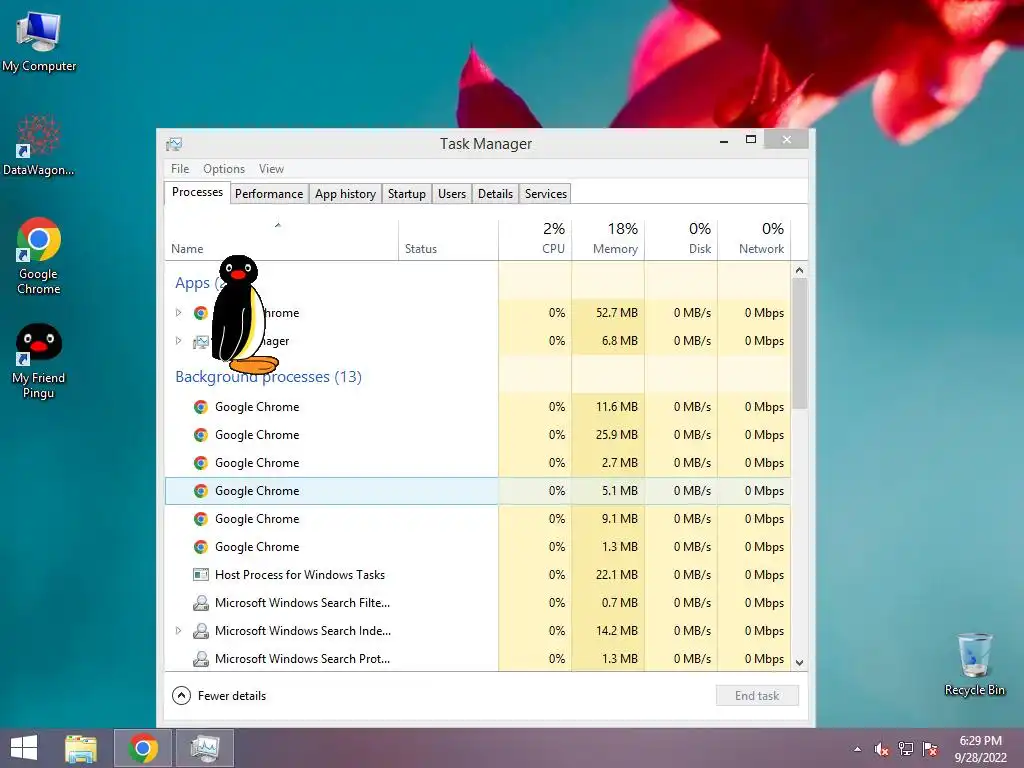Open the View menu
The width and height of the screenshot is (1024, 768).
(271, 168)
